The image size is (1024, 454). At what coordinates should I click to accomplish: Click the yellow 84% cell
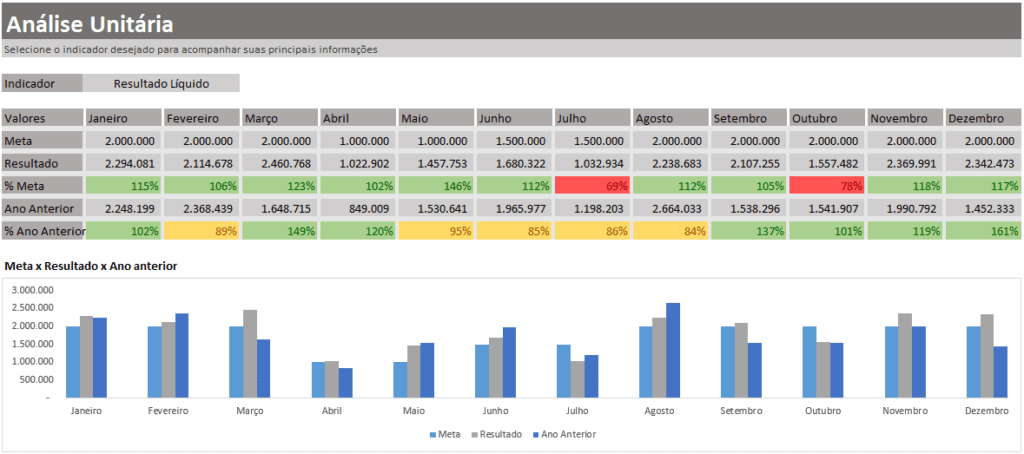coord(671,231)
